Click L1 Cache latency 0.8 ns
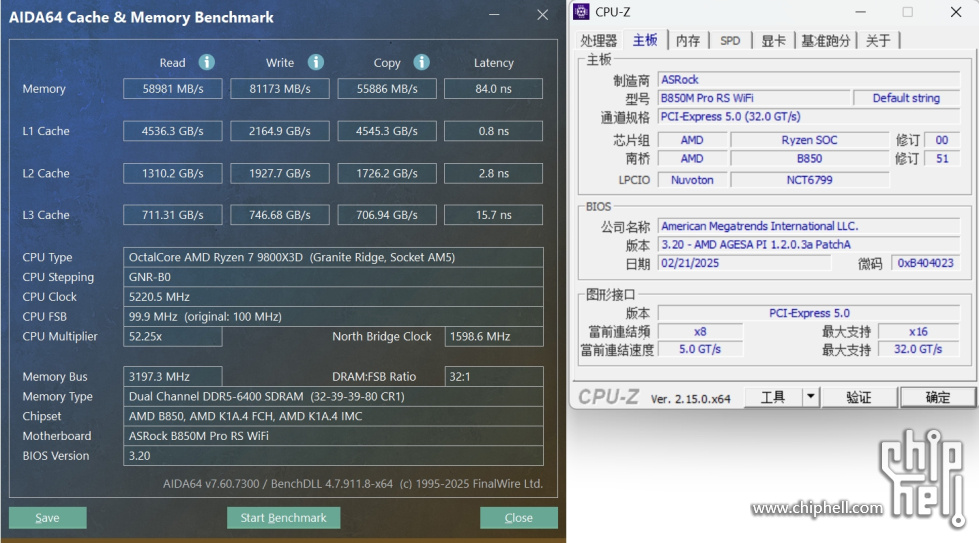979x543 pixels. pos(493,131)
